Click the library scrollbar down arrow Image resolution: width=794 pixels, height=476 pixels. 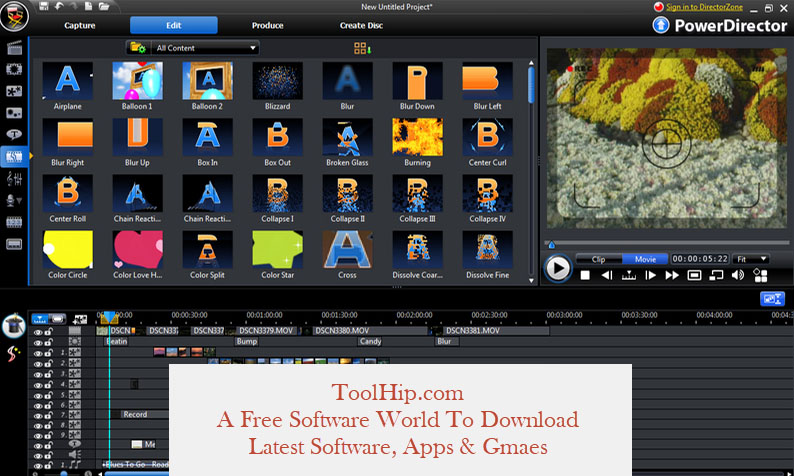click(x=531, y=280)
